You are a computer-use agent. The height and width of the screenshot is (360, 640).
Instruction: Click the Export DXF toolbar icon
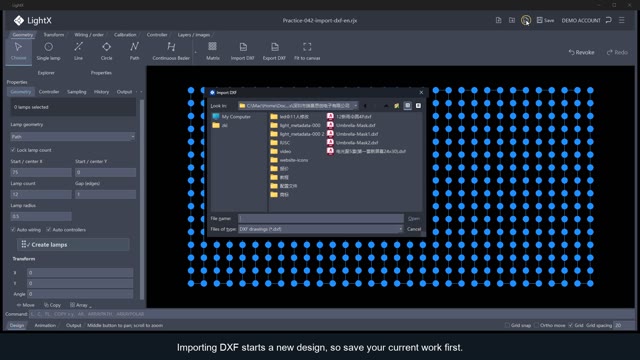274,51
